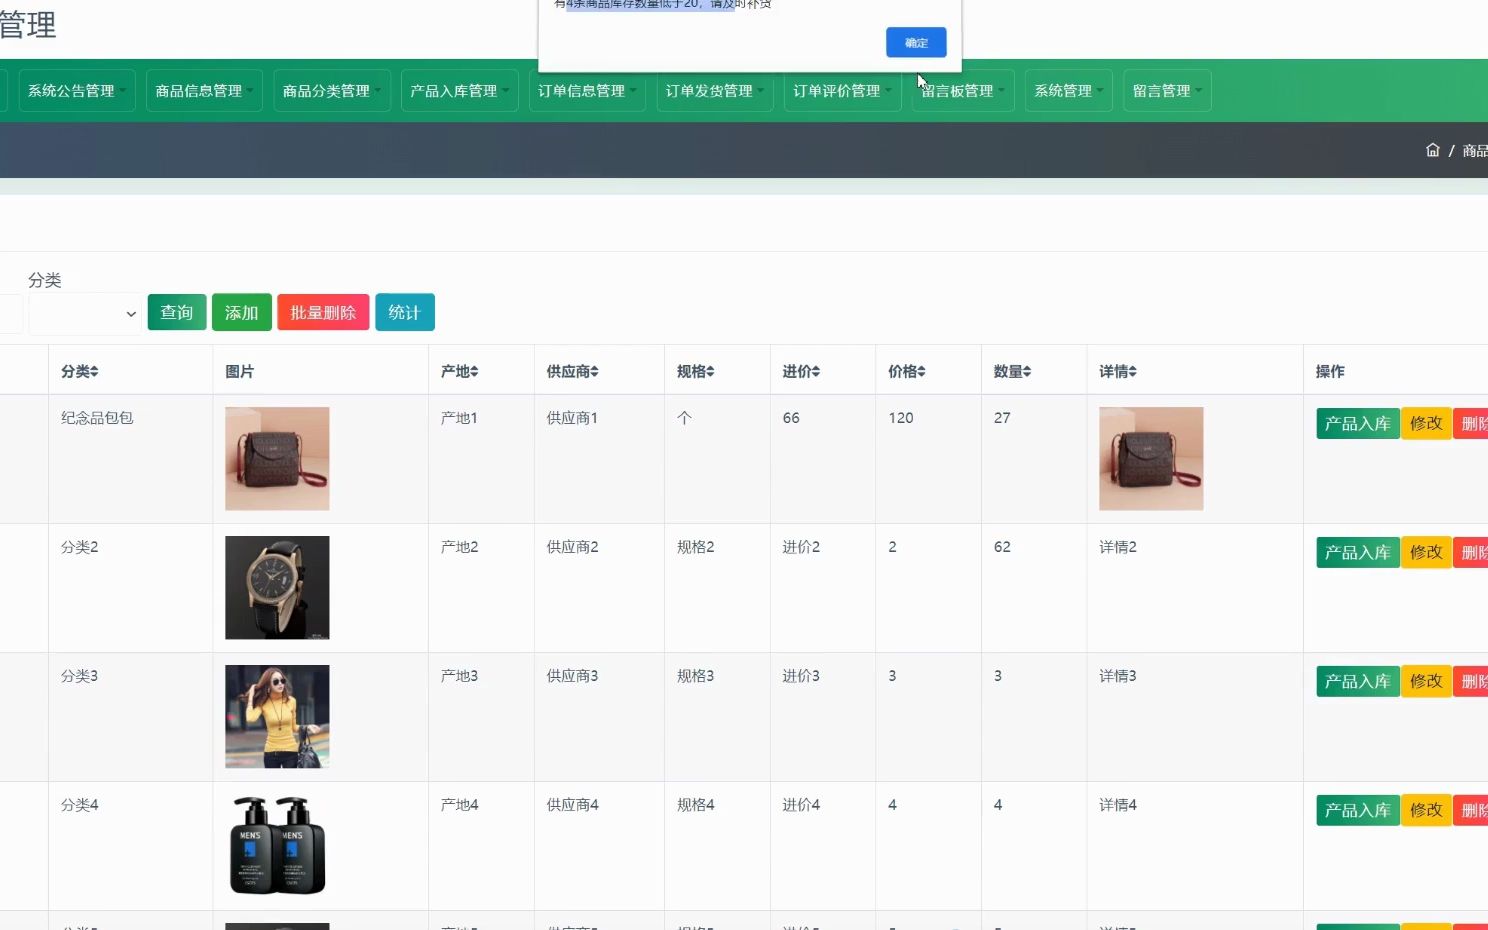Click 产品入库 for 纪念品包包 row
The width and height of the screenshot is (1488, 930).
point(1358,423)
